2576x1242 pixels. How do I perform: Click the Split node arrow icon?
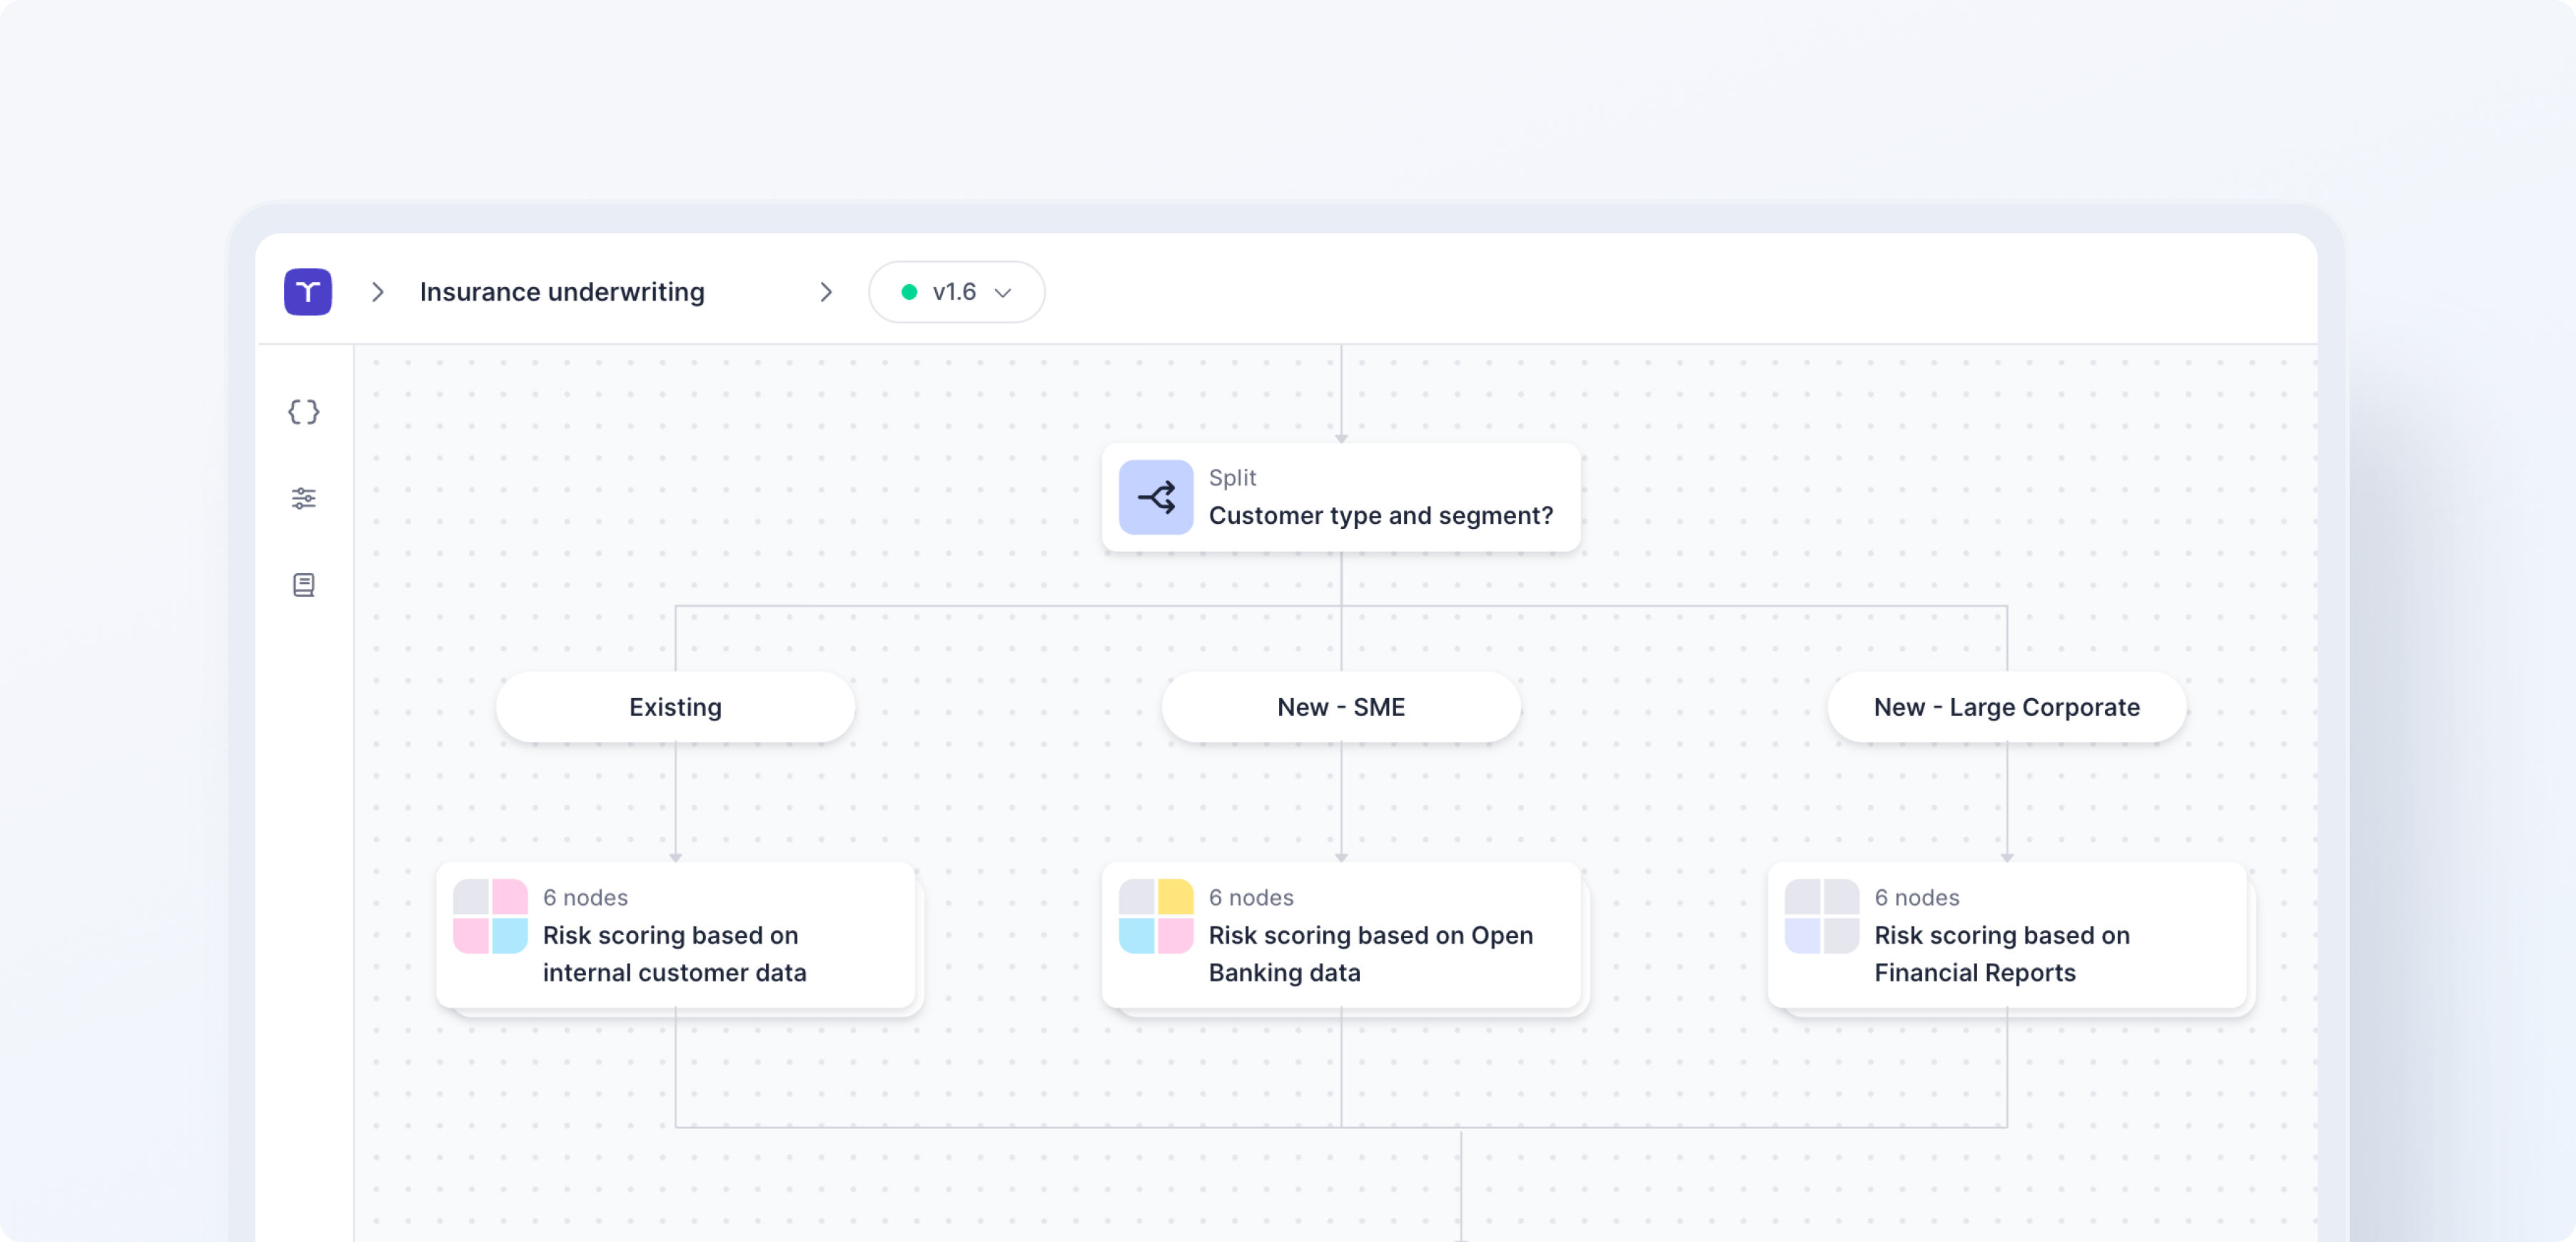click(x=1155, y=497)
